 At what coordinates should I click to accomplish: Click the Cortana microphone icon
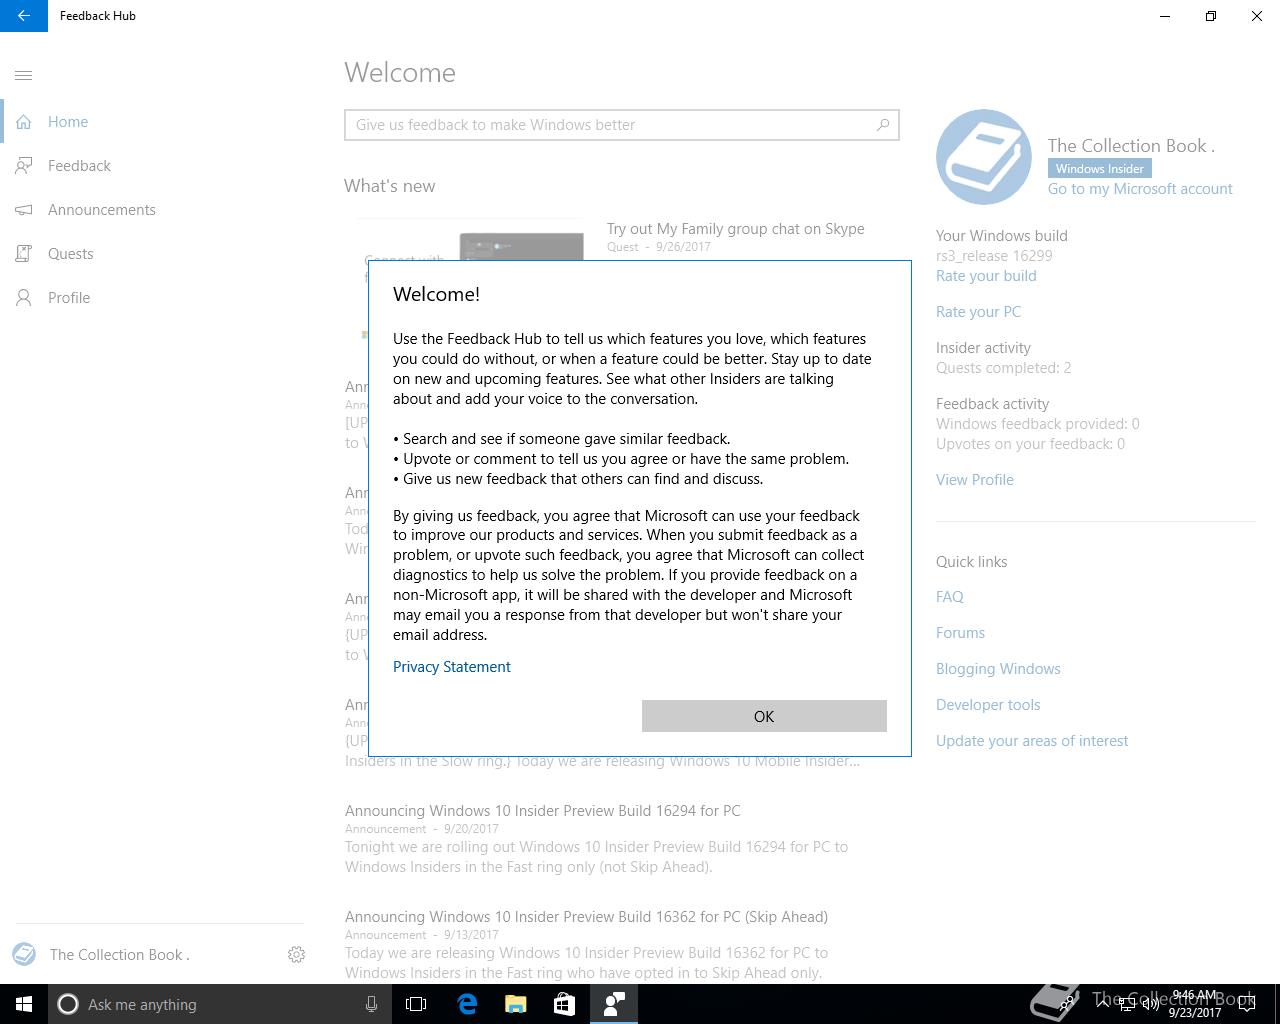click(371, 1004)
